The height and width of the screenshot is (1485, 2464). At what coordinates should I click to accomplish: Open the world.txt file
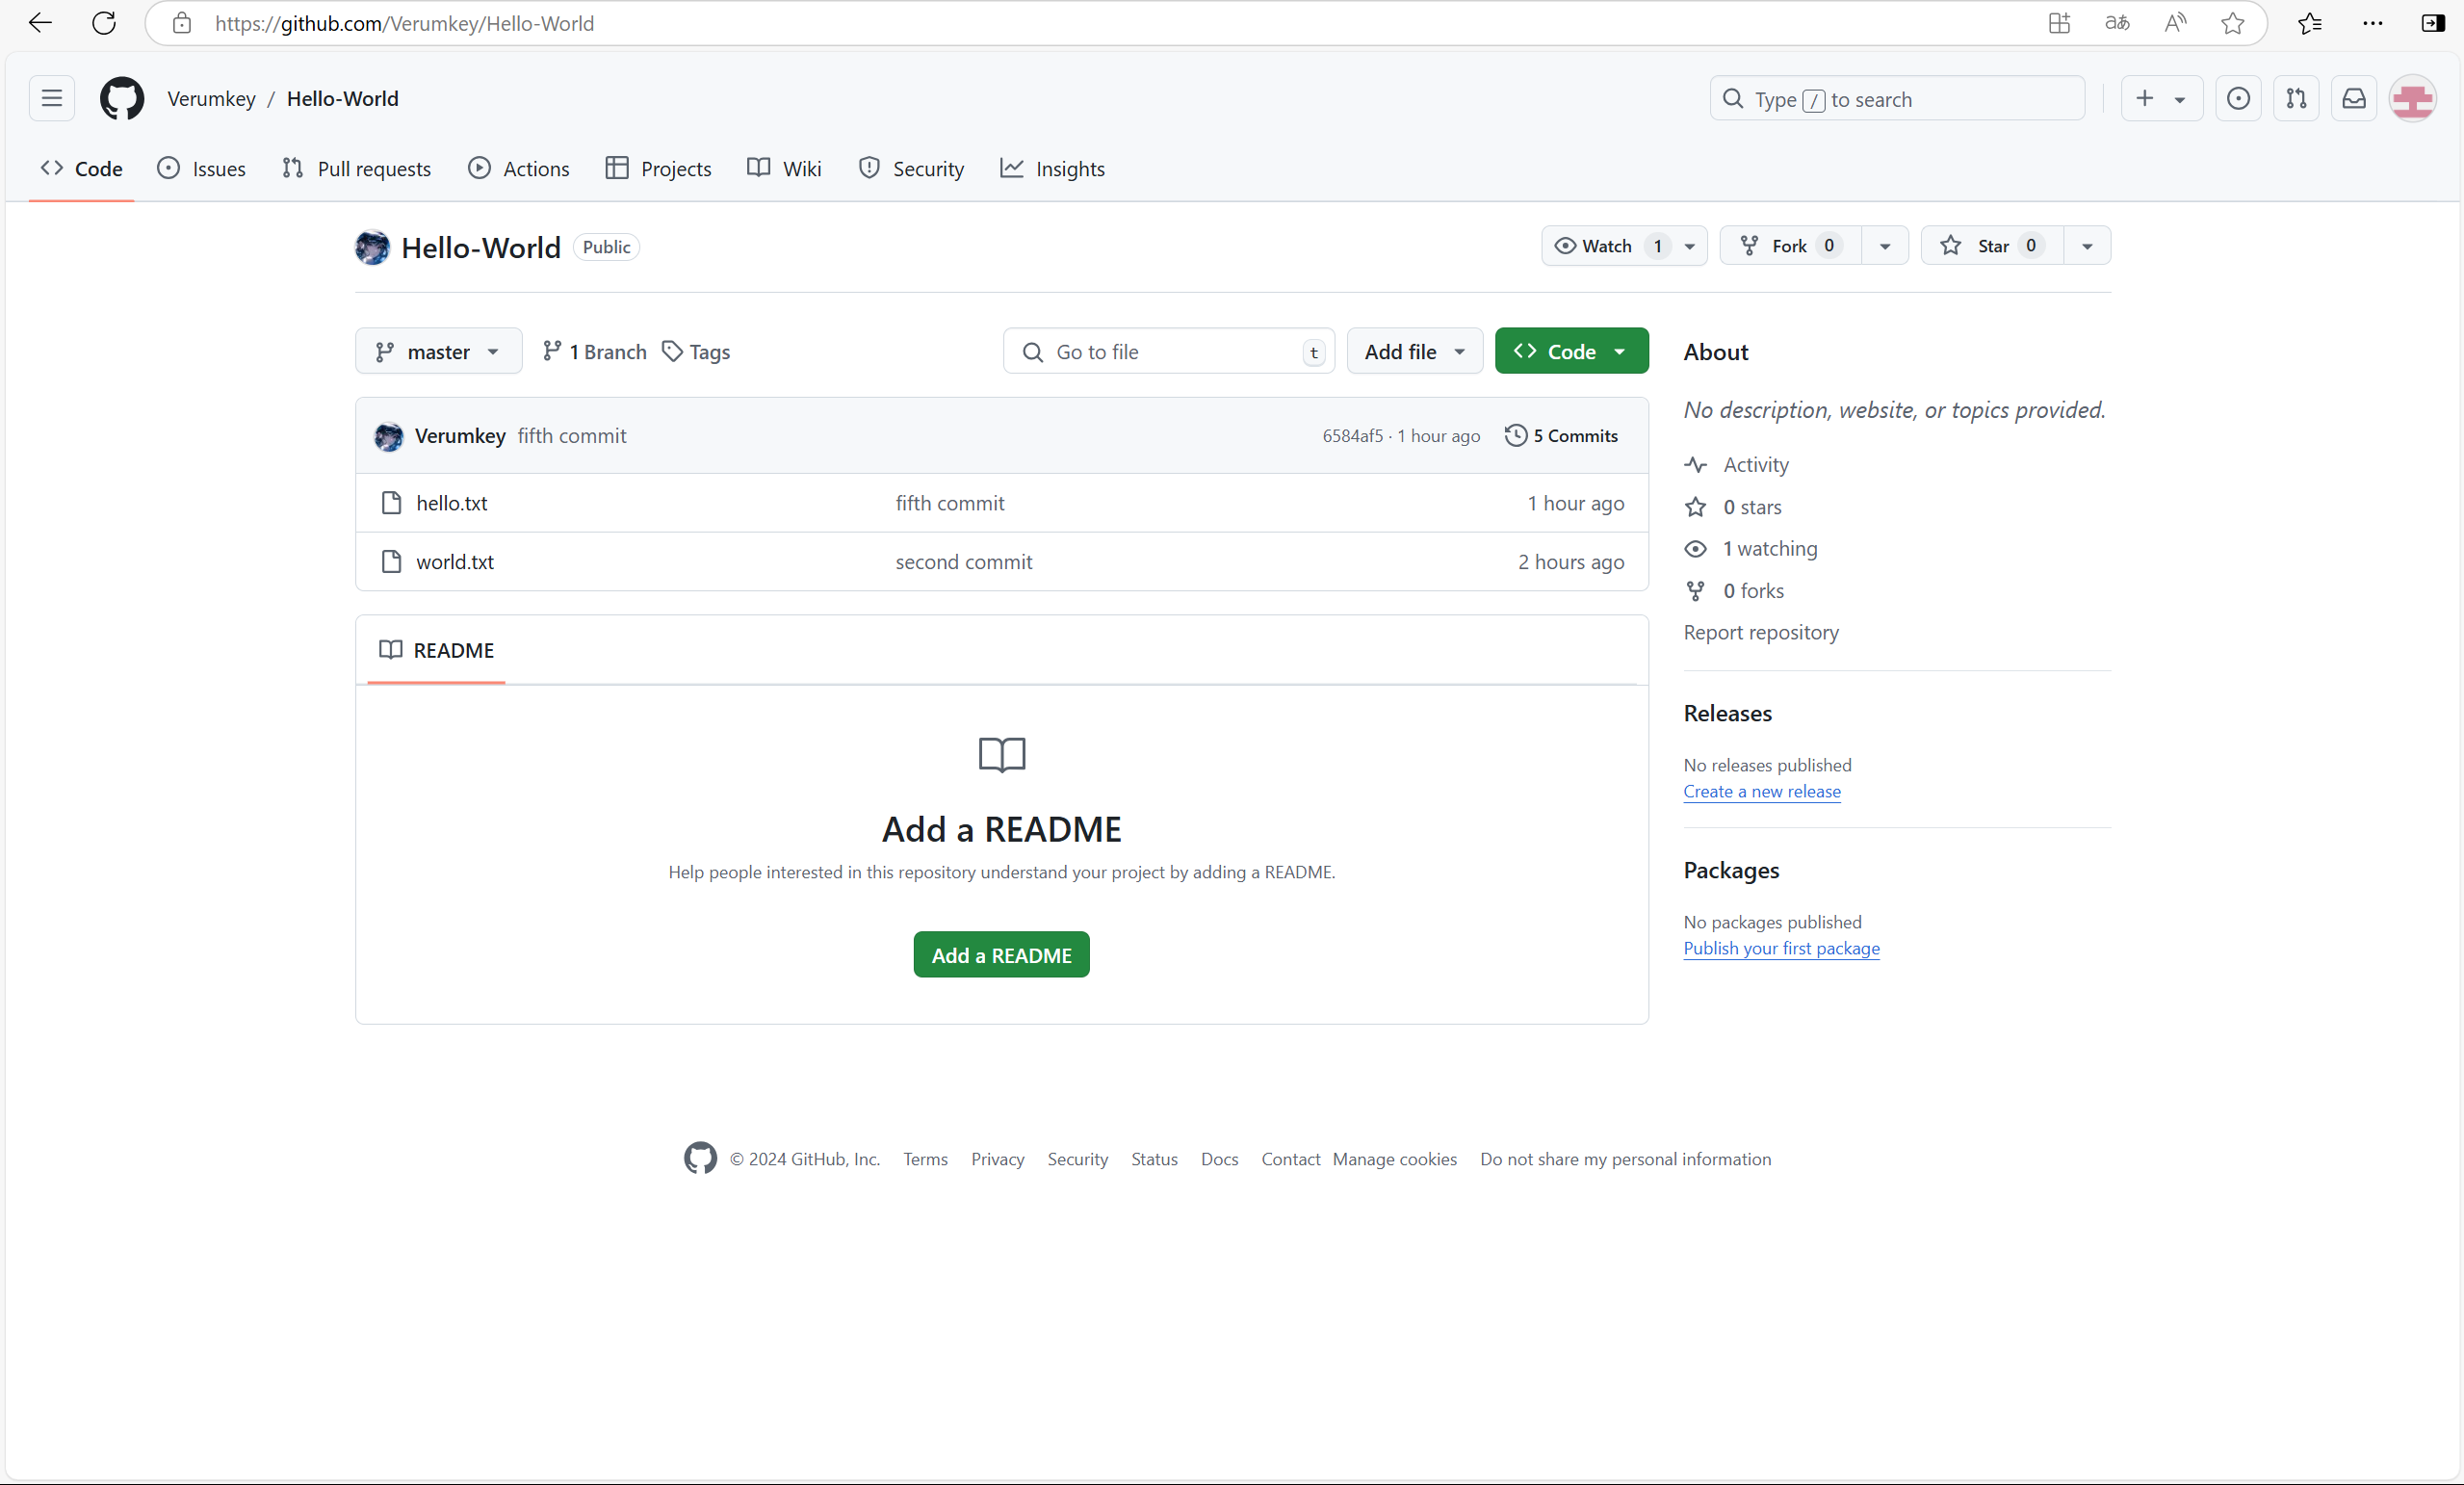point(455,562)
